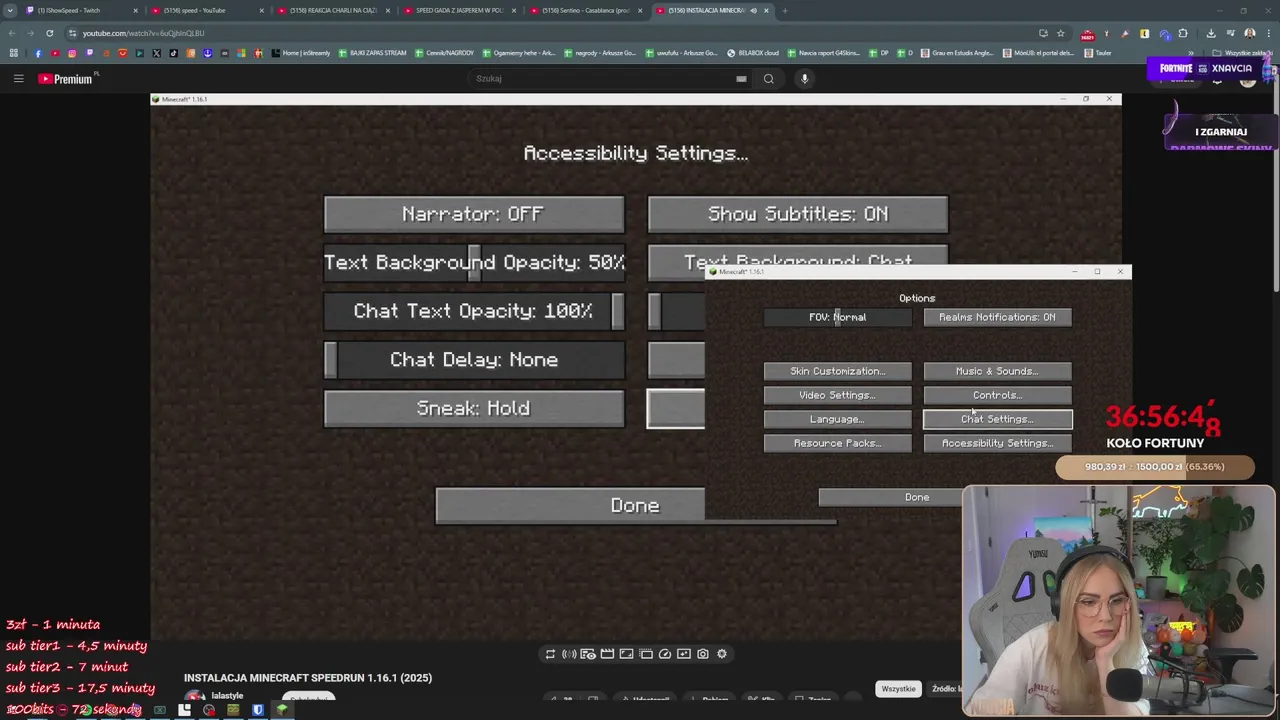Click the browser address bar URL

coord(143,33)
